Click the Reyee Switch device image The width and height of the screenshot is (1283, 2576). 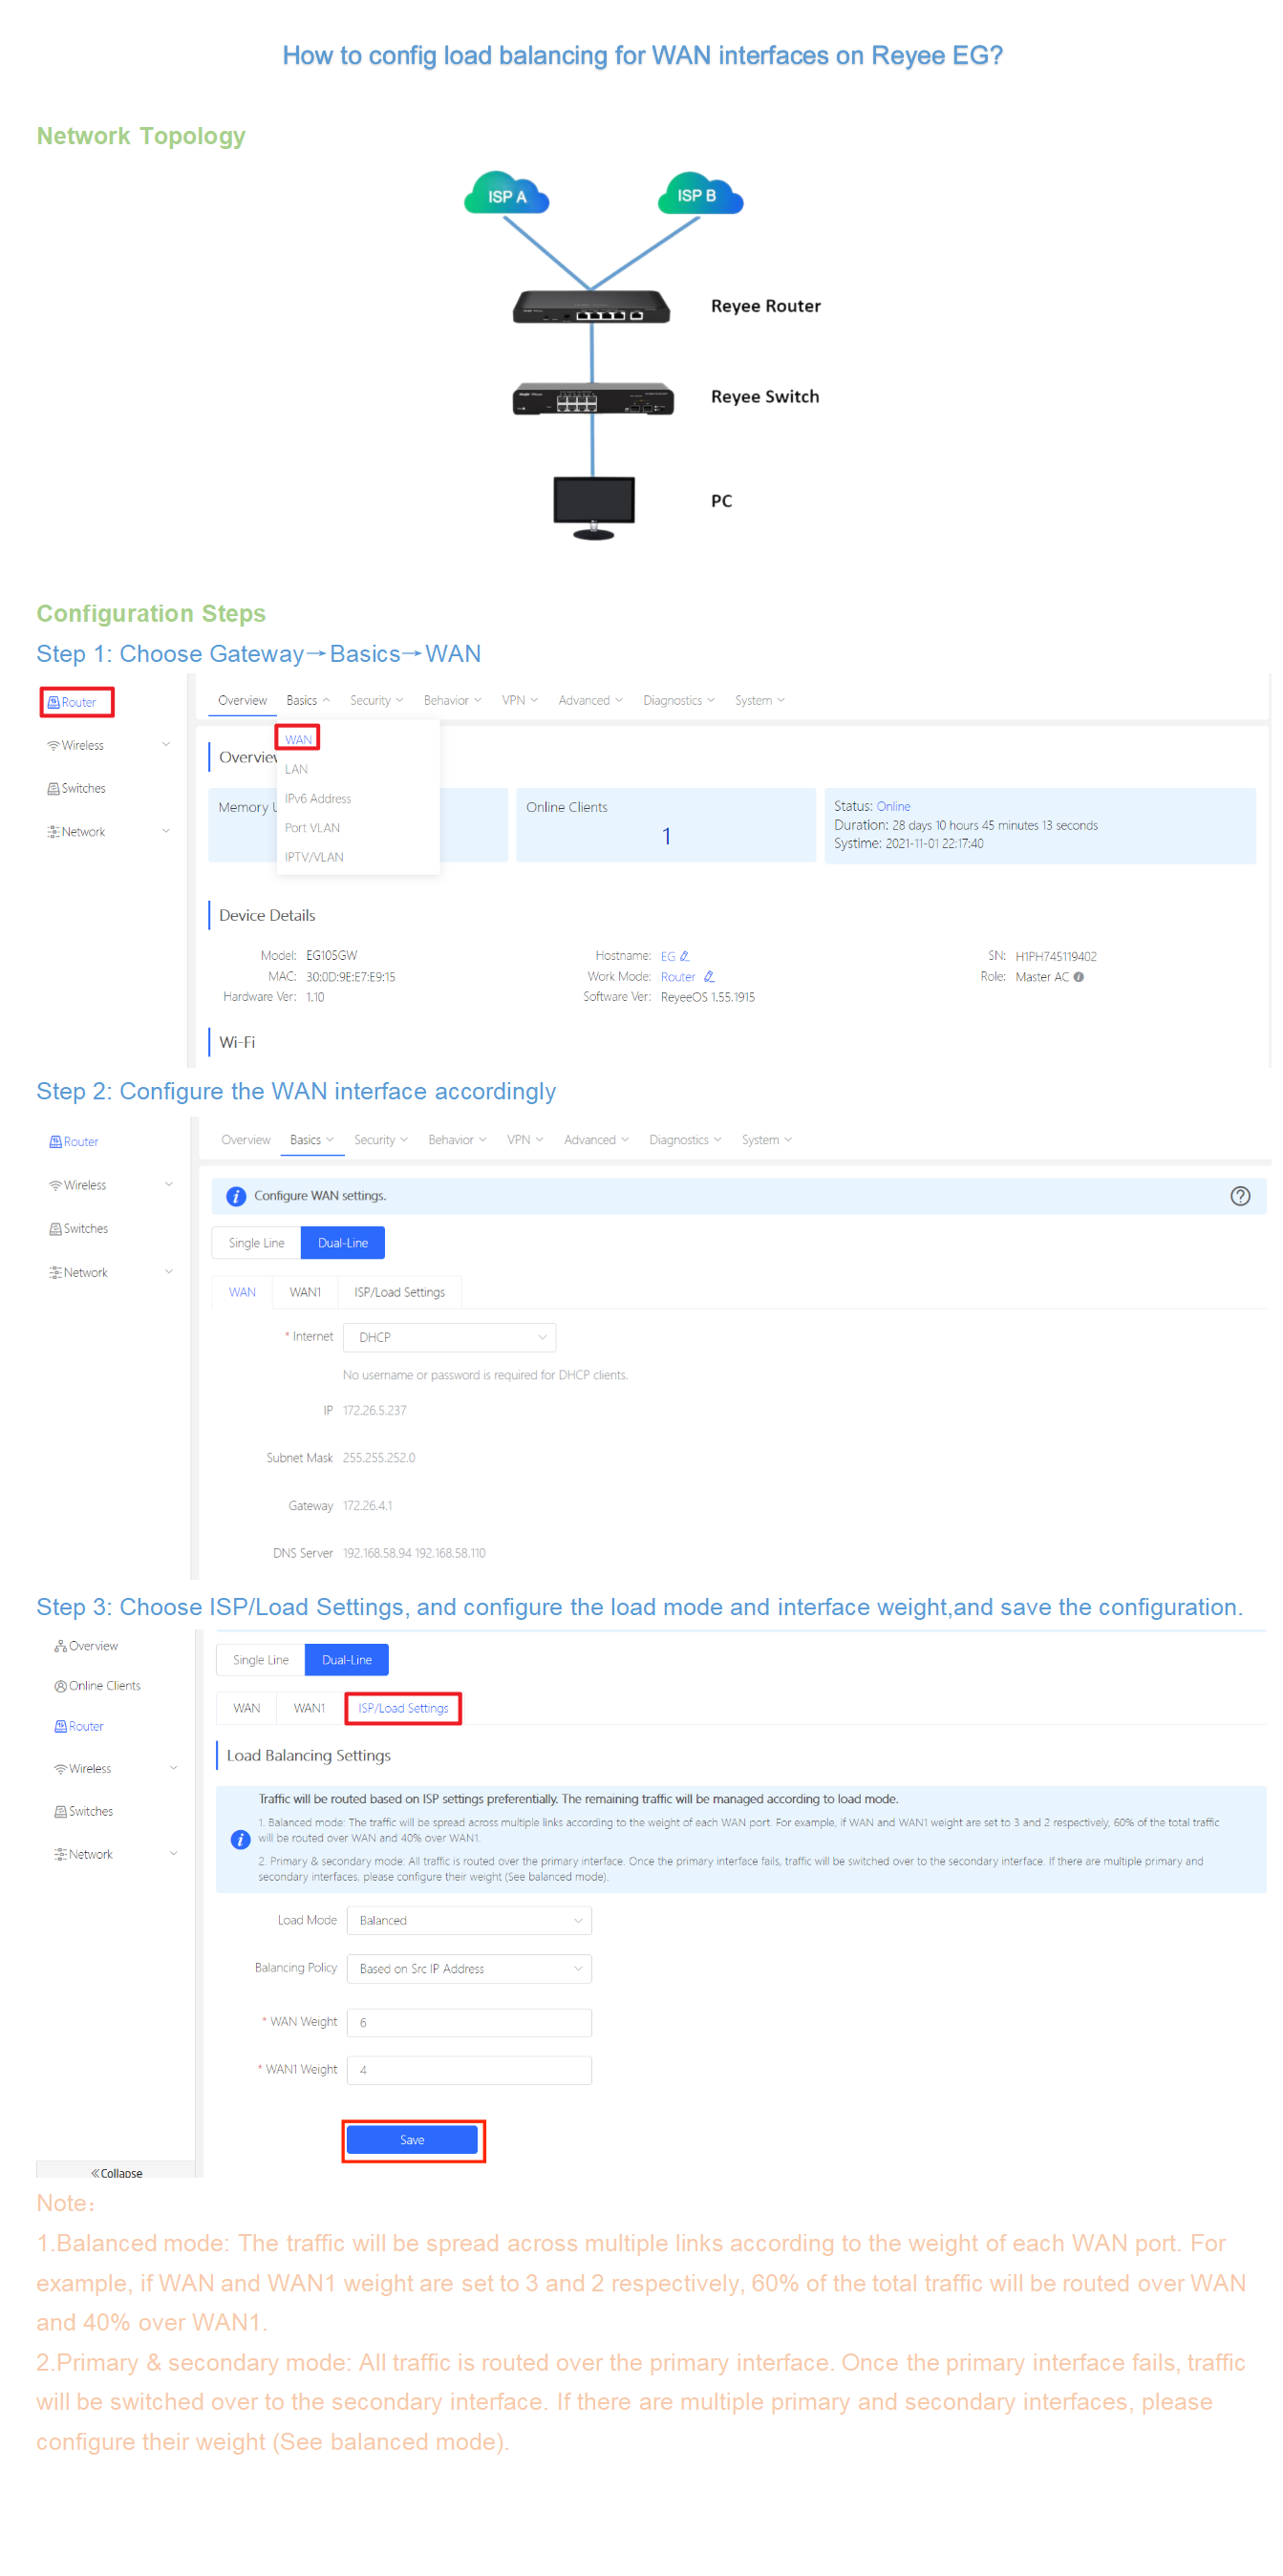(x=592, y=399)
